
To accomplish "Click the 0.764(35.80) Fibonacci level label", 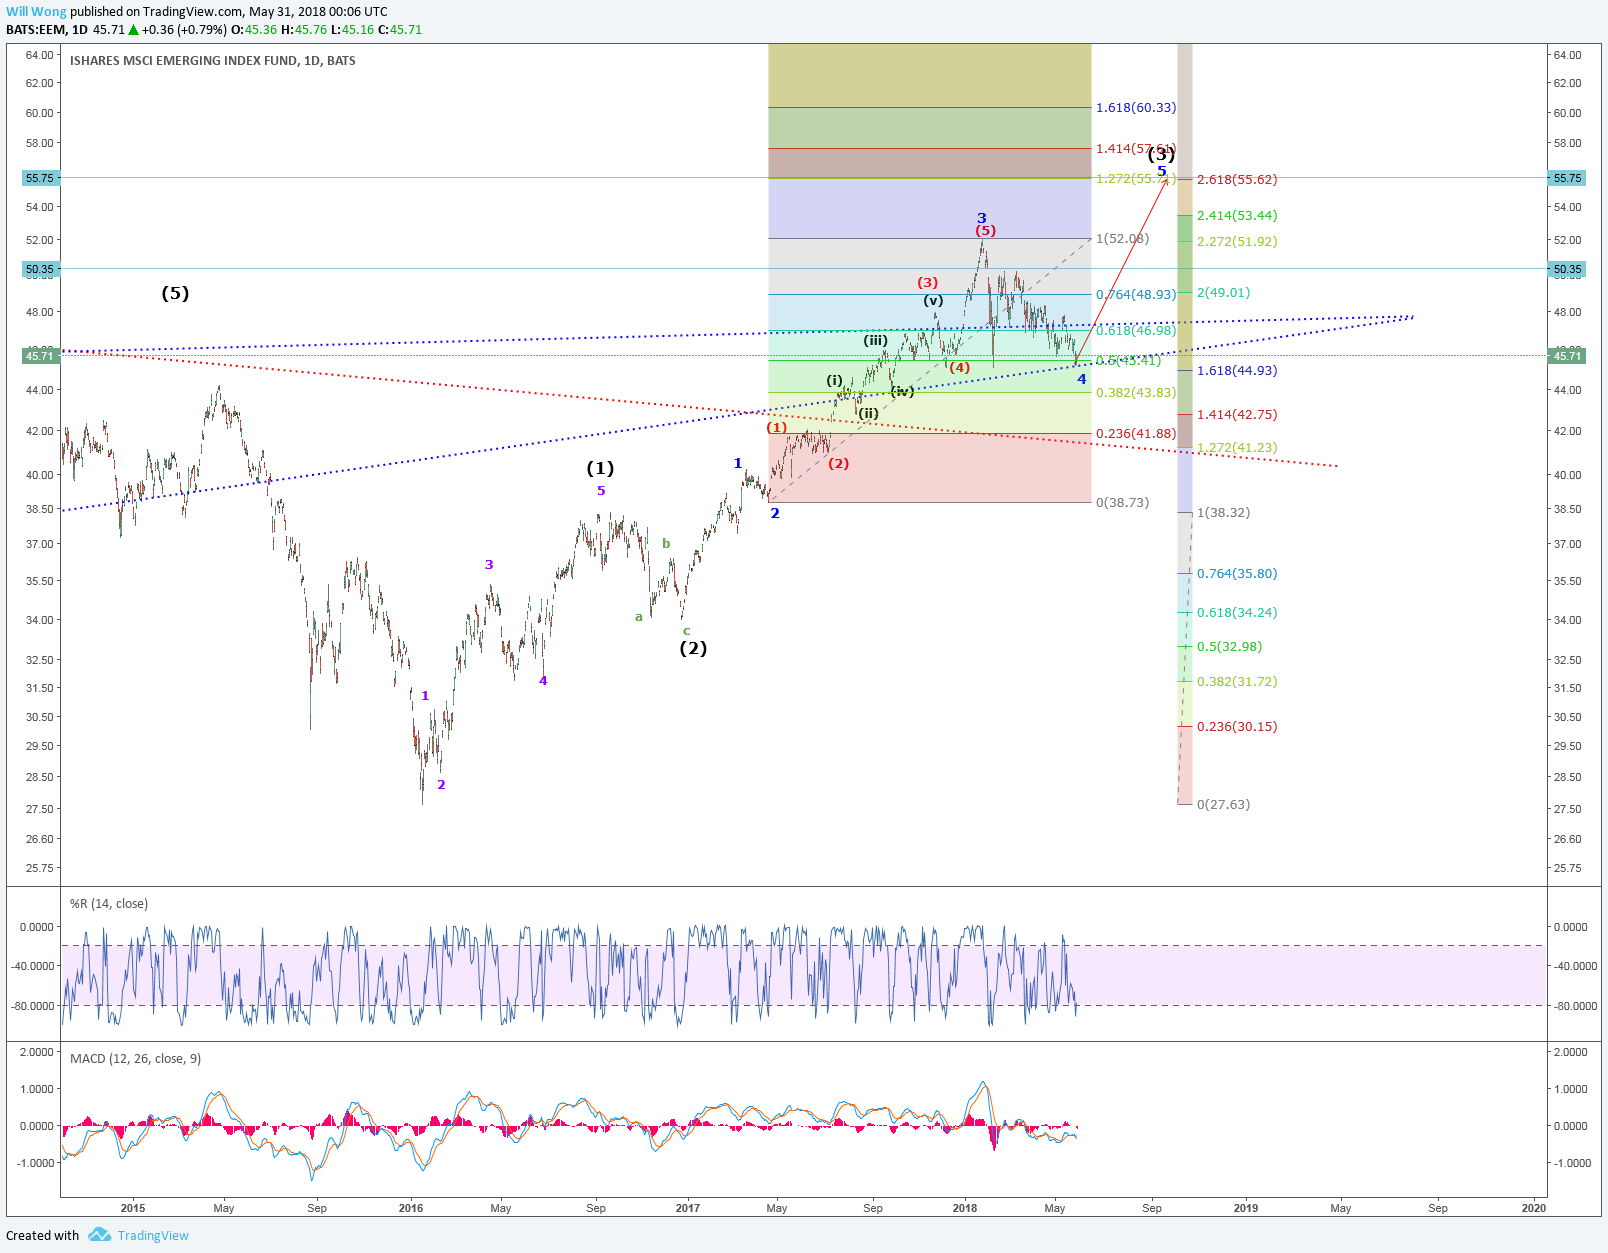I will coord(1237,574).
